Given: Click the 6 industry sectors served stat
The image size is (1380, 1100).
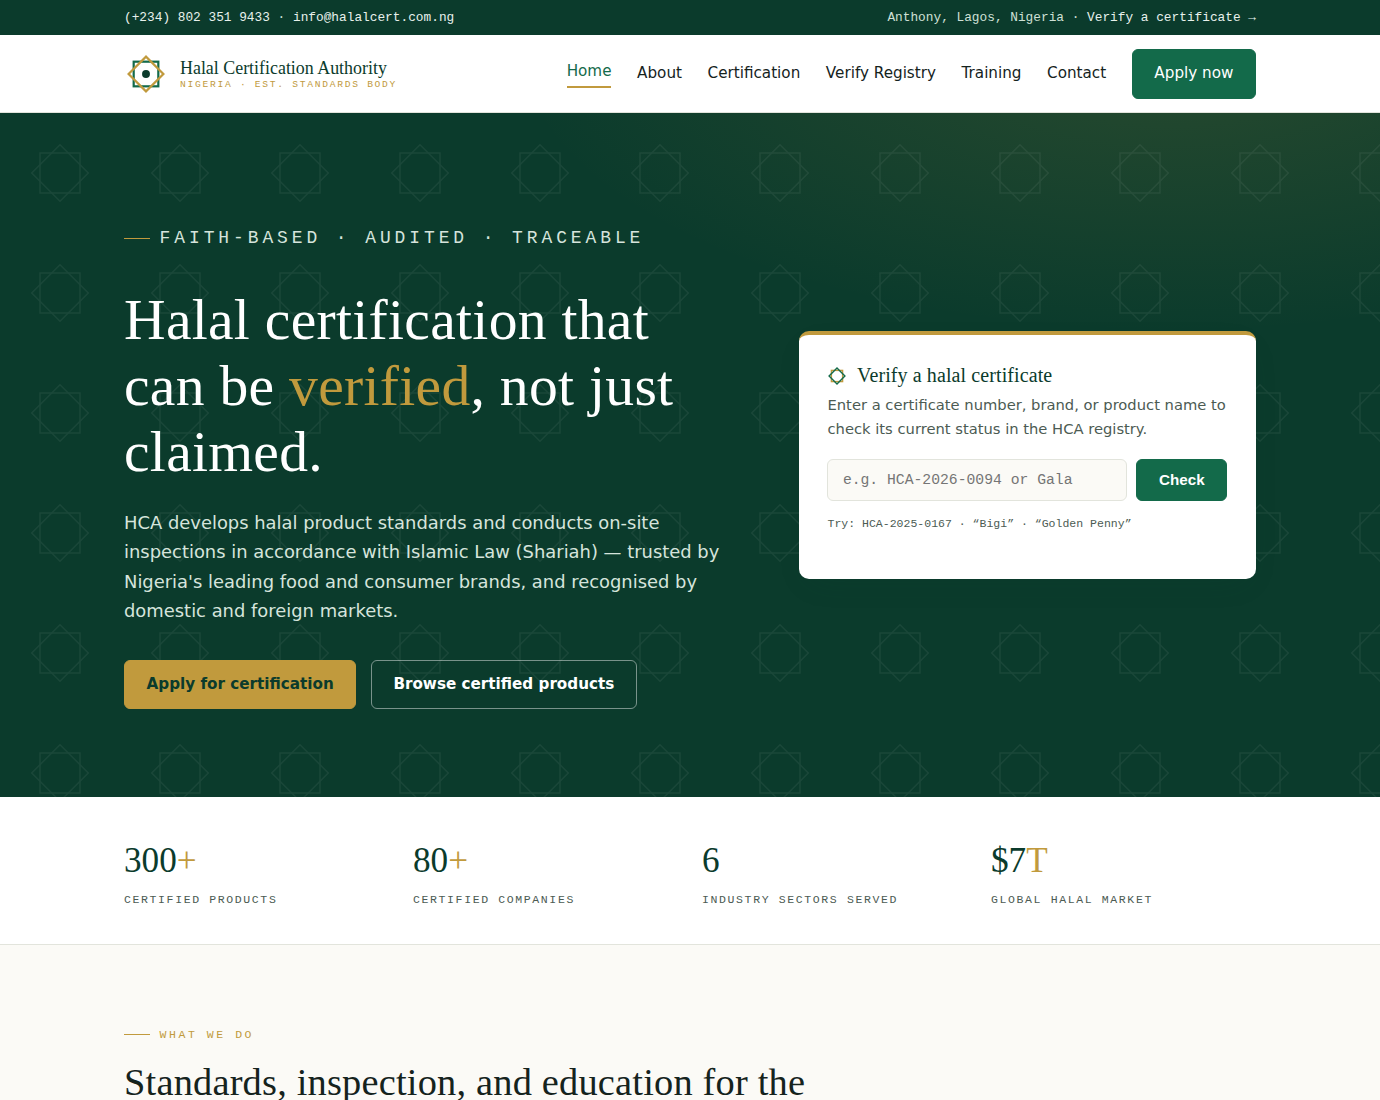Looking at the screenshot, I should click(800, 873).
